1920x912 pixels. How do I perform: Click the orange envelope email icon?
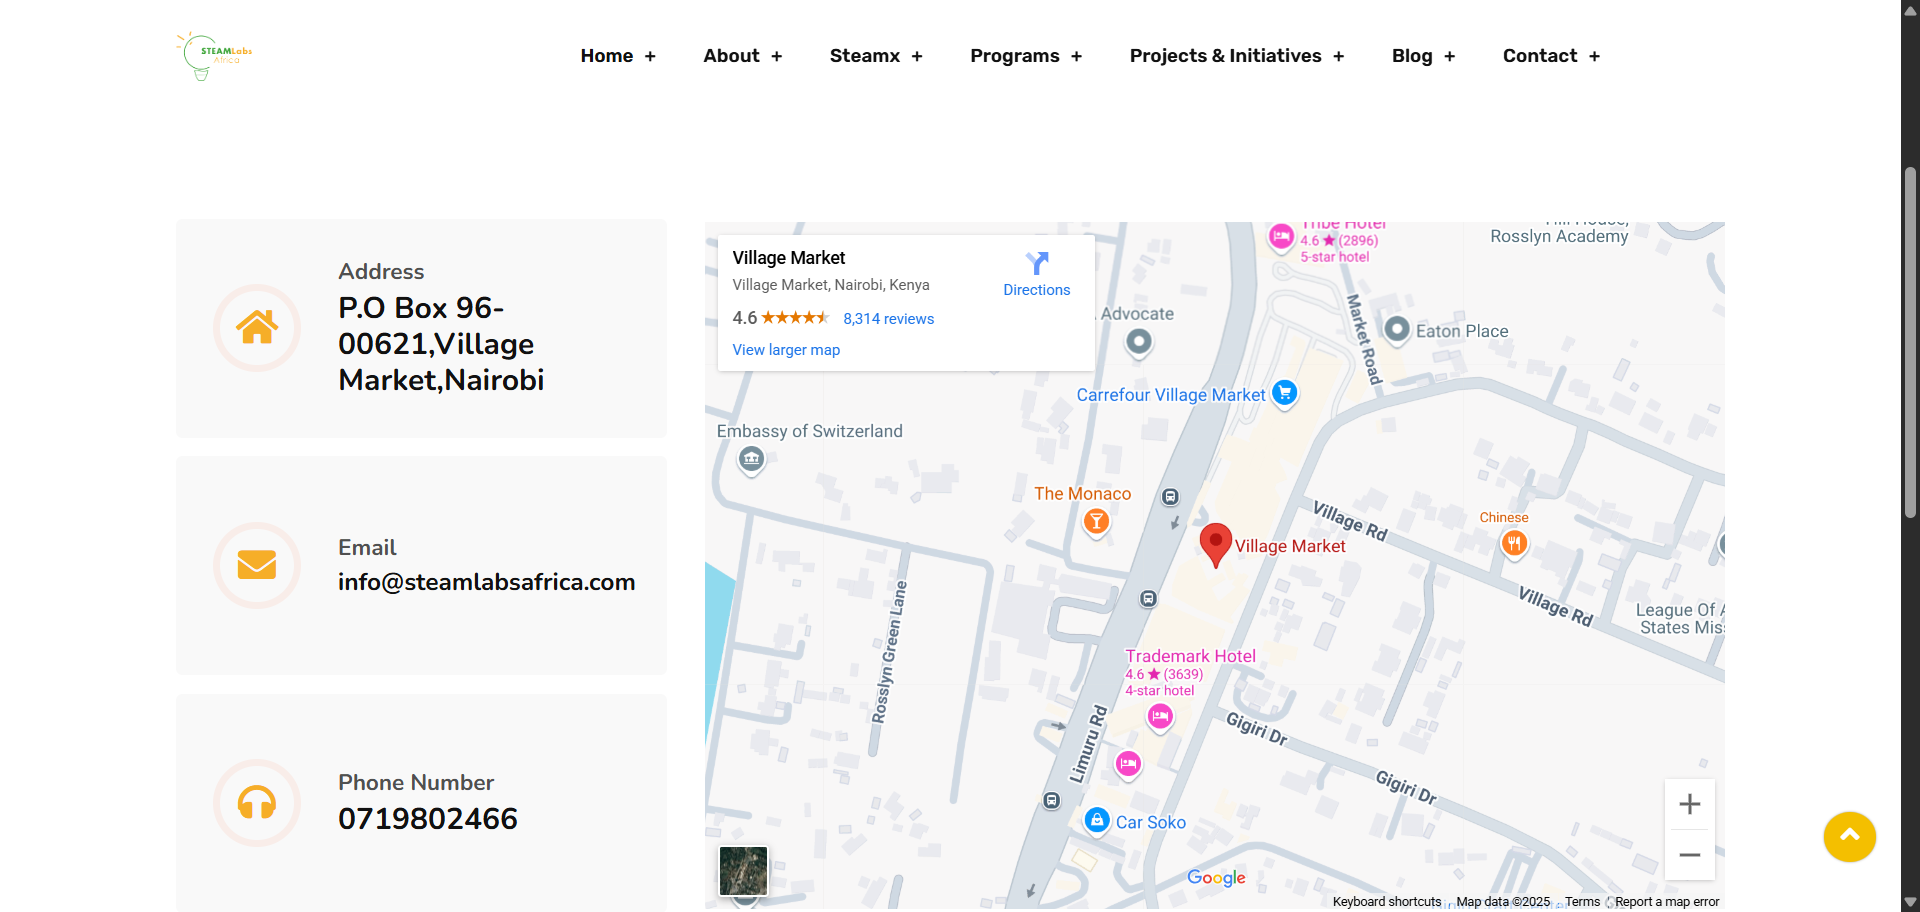[257, 565]
